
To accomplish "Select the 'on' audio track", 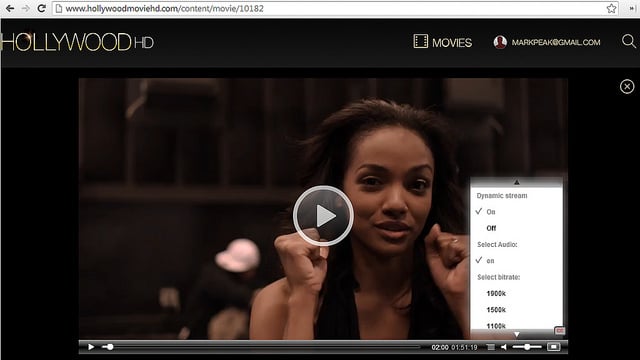I will [490, 261].
